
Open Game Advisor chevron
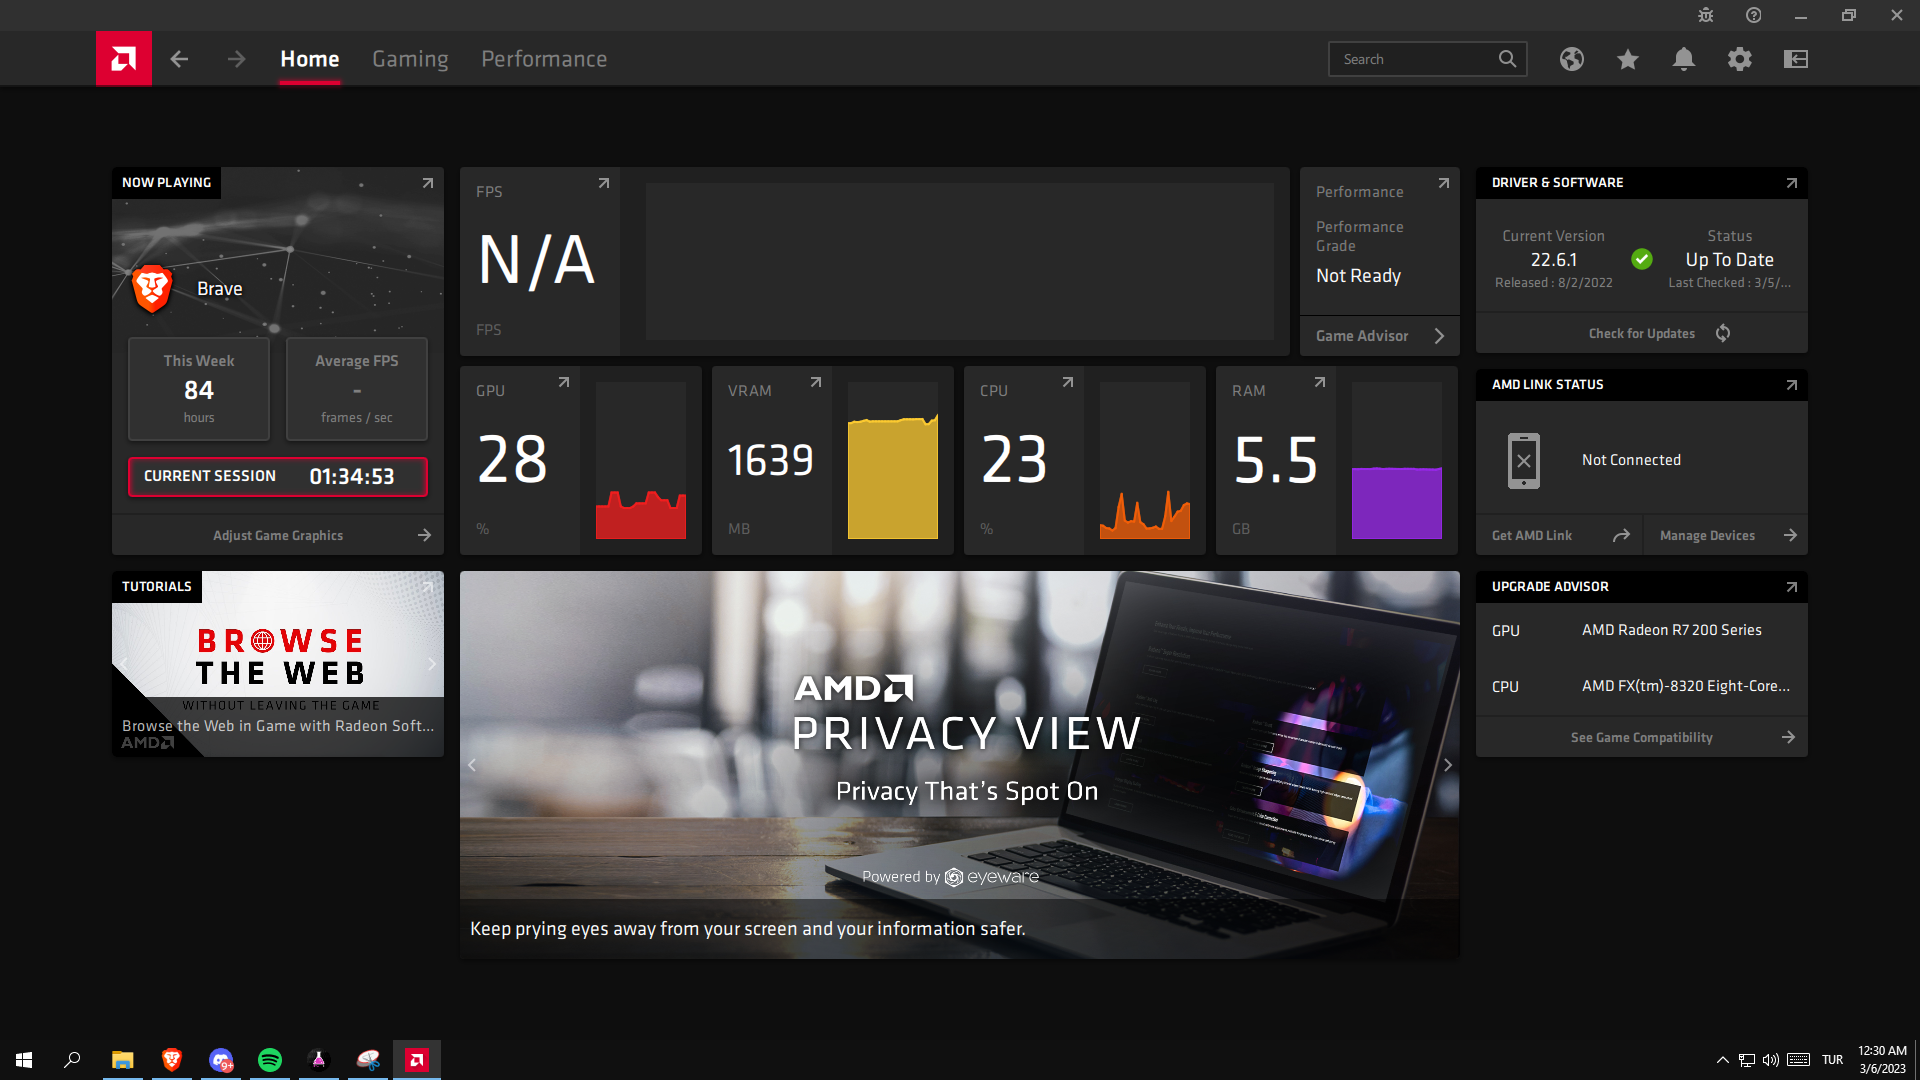(x=1439, y=336)
